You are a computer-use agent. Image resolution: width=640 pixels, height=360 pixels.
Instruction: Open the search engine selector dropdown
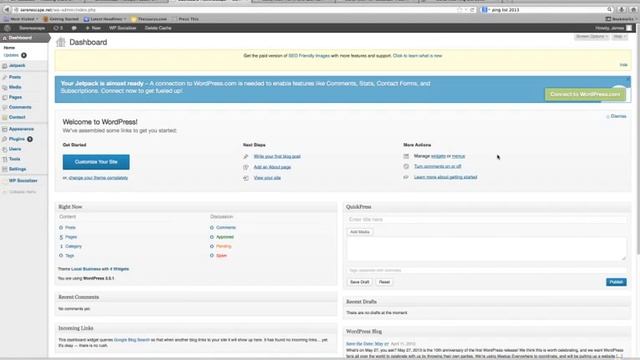pyautogui.click(x=485, y=9)
